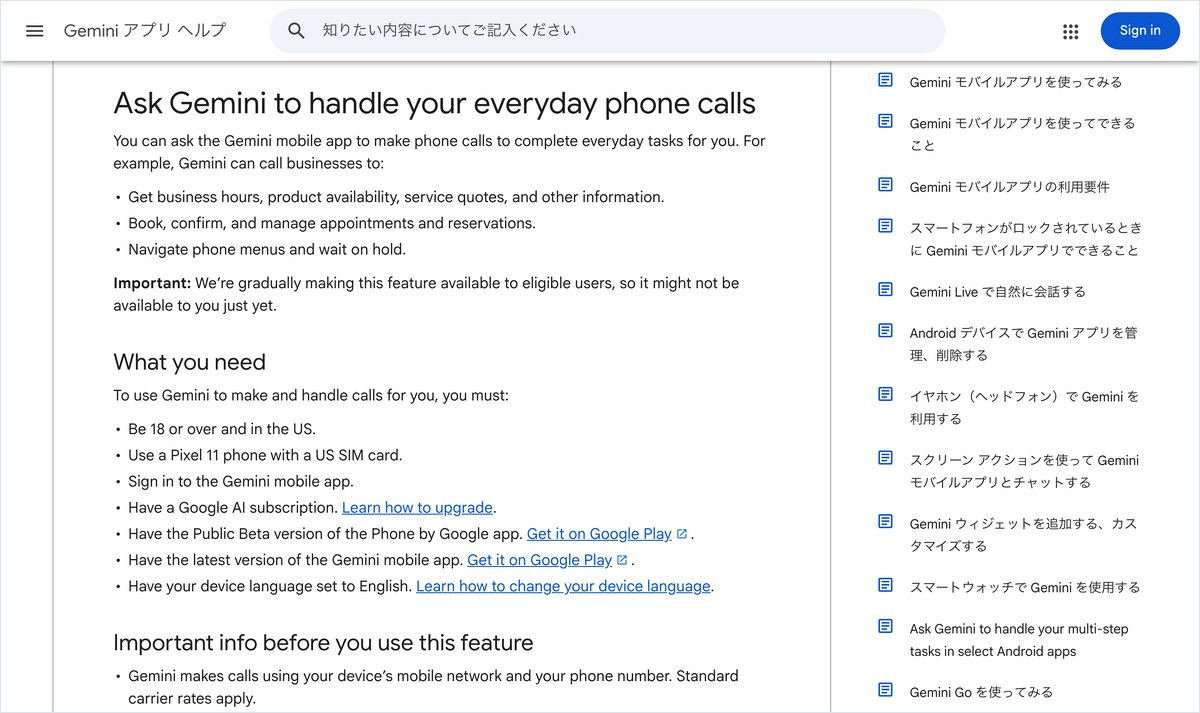Open article イヤホン（ヘッドフォン）で Gemini を利用する
Image resolution: width=1200 pixels, height=713 pixels.
(x=1025, y=407)
